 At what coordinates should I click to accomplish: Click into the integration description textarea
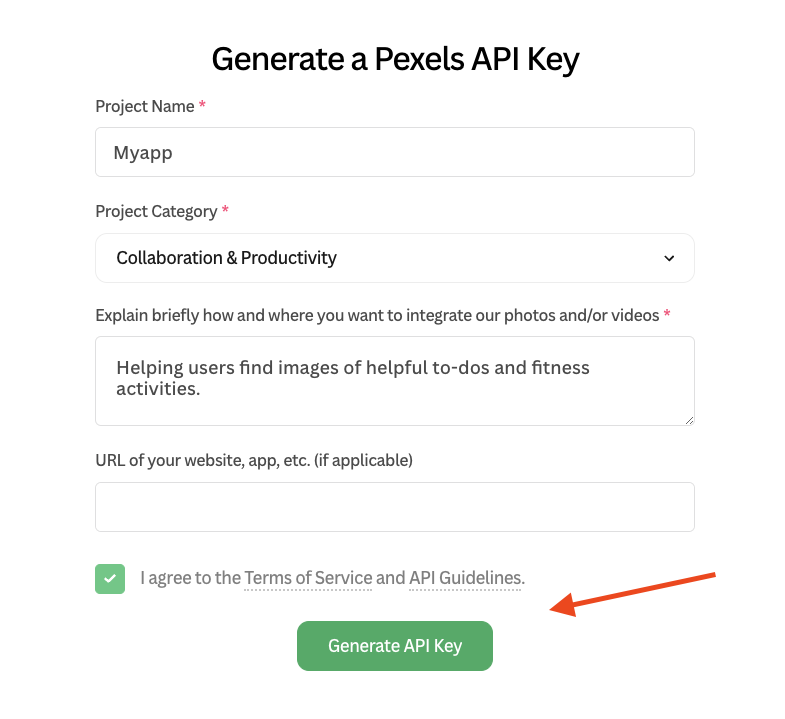395,381
